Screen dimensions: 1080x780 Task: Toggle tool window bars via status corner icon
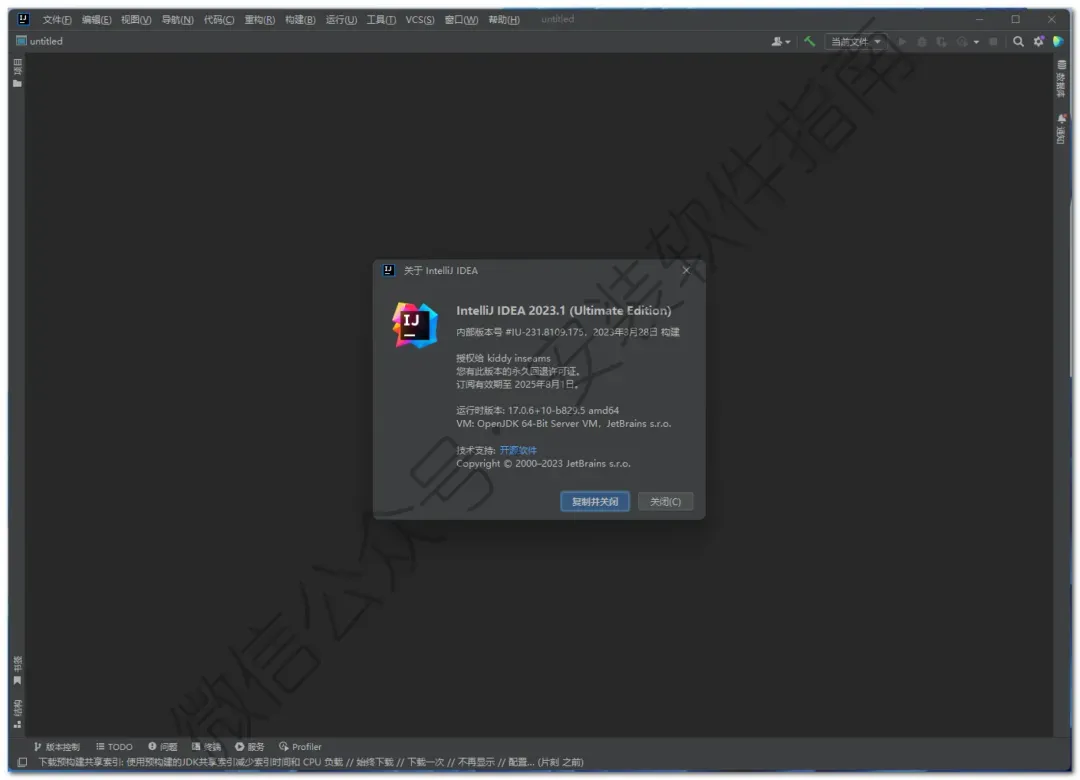point(22,762)
